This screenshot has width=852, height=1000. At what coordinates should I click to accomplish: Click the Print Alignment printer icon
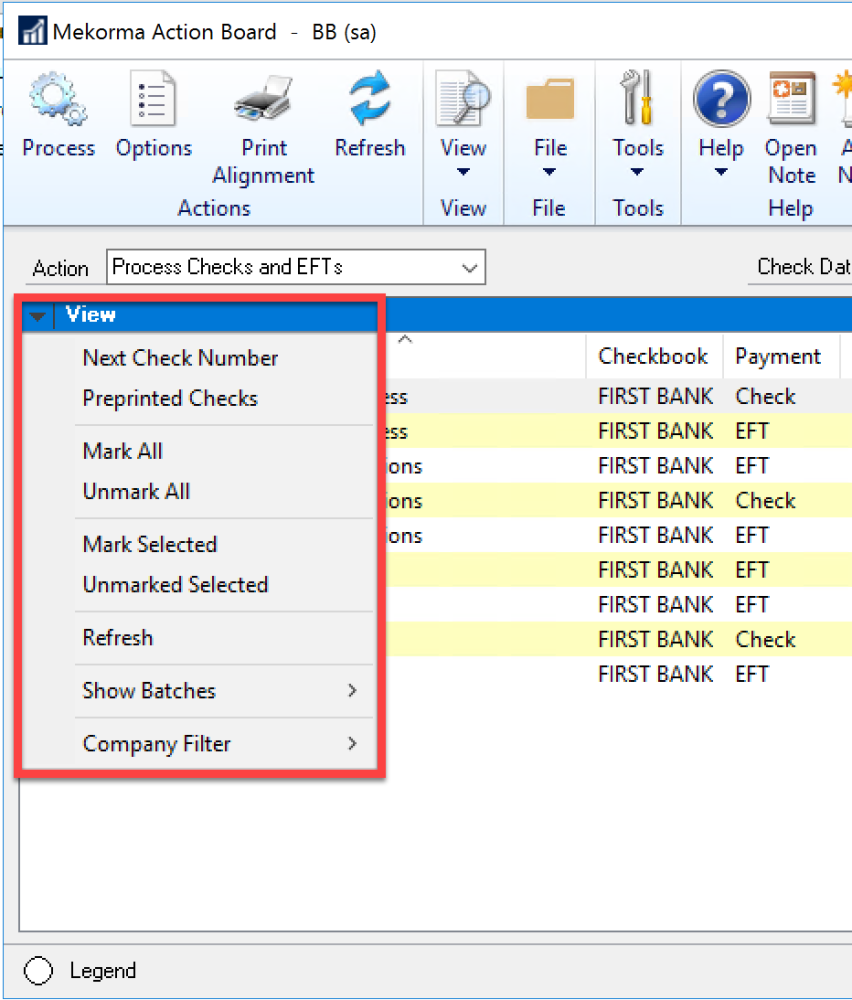[x=263, y=99]
